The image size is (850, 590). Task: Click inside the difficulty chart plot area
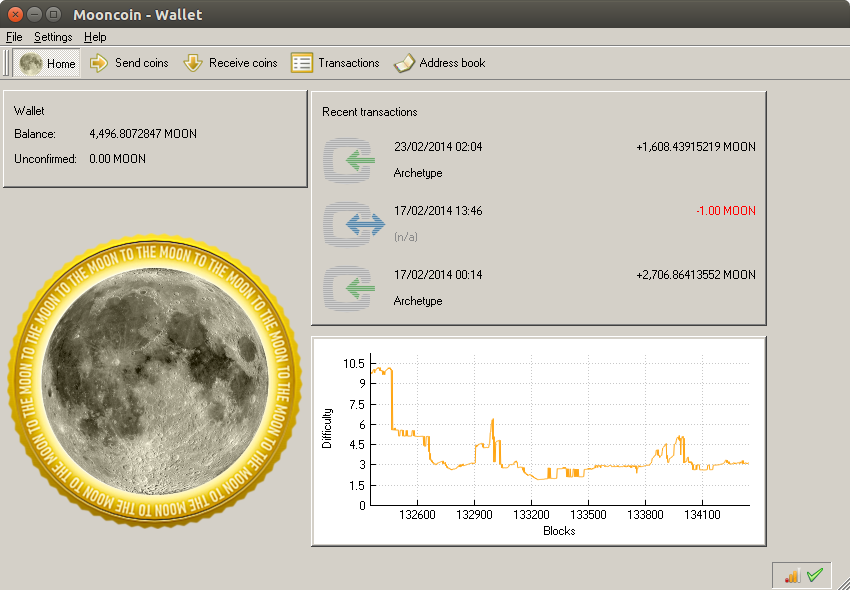tap(560, 430)
